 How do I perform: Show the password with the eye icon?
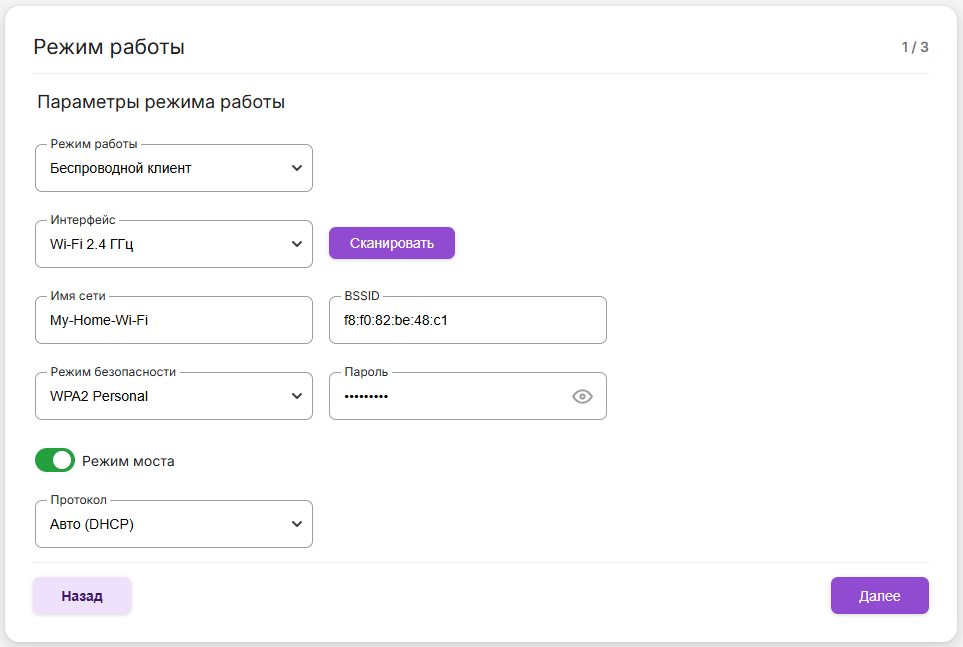(582, 397)
